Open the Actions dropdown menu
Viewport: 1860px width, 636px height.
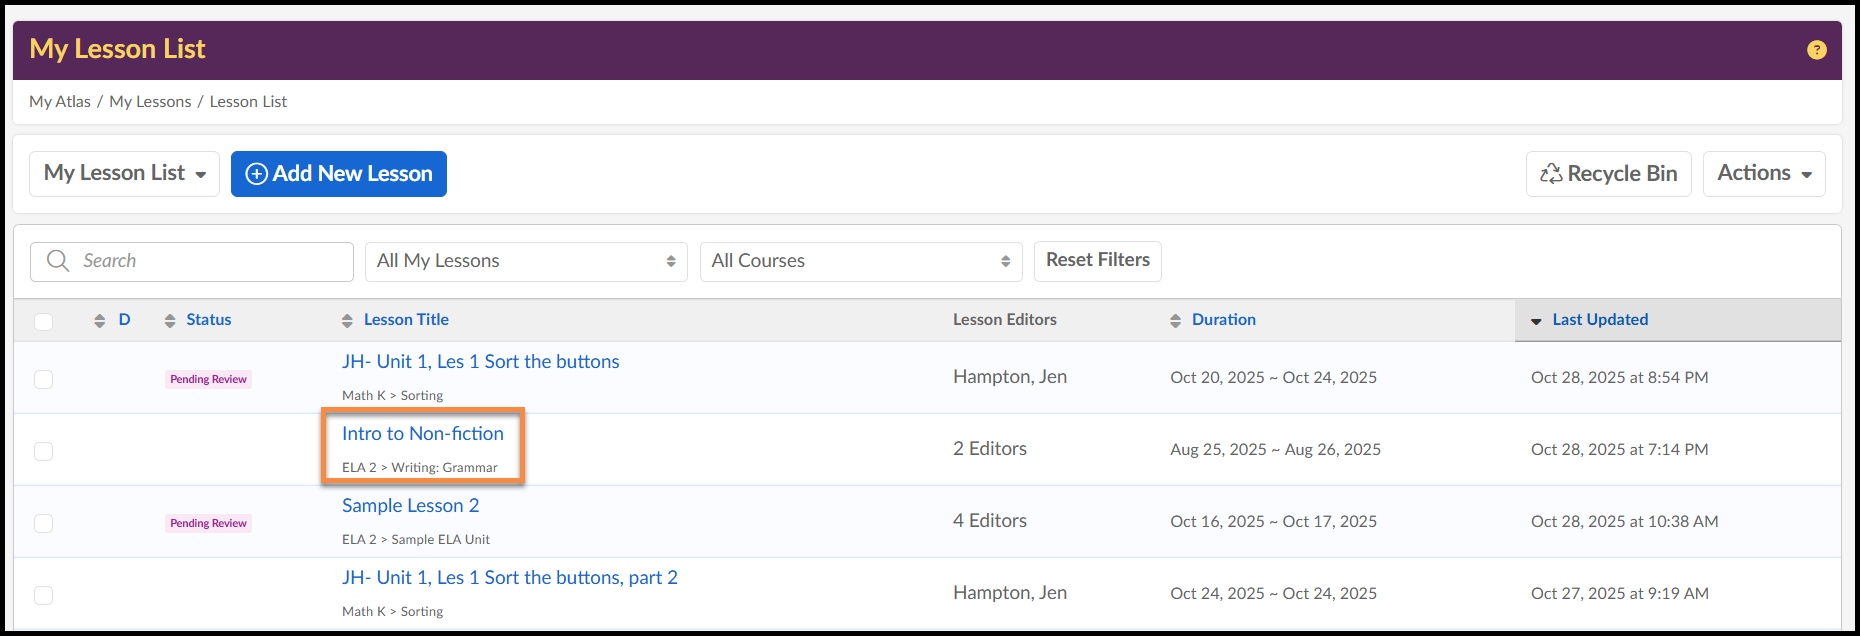(1763, 174)
